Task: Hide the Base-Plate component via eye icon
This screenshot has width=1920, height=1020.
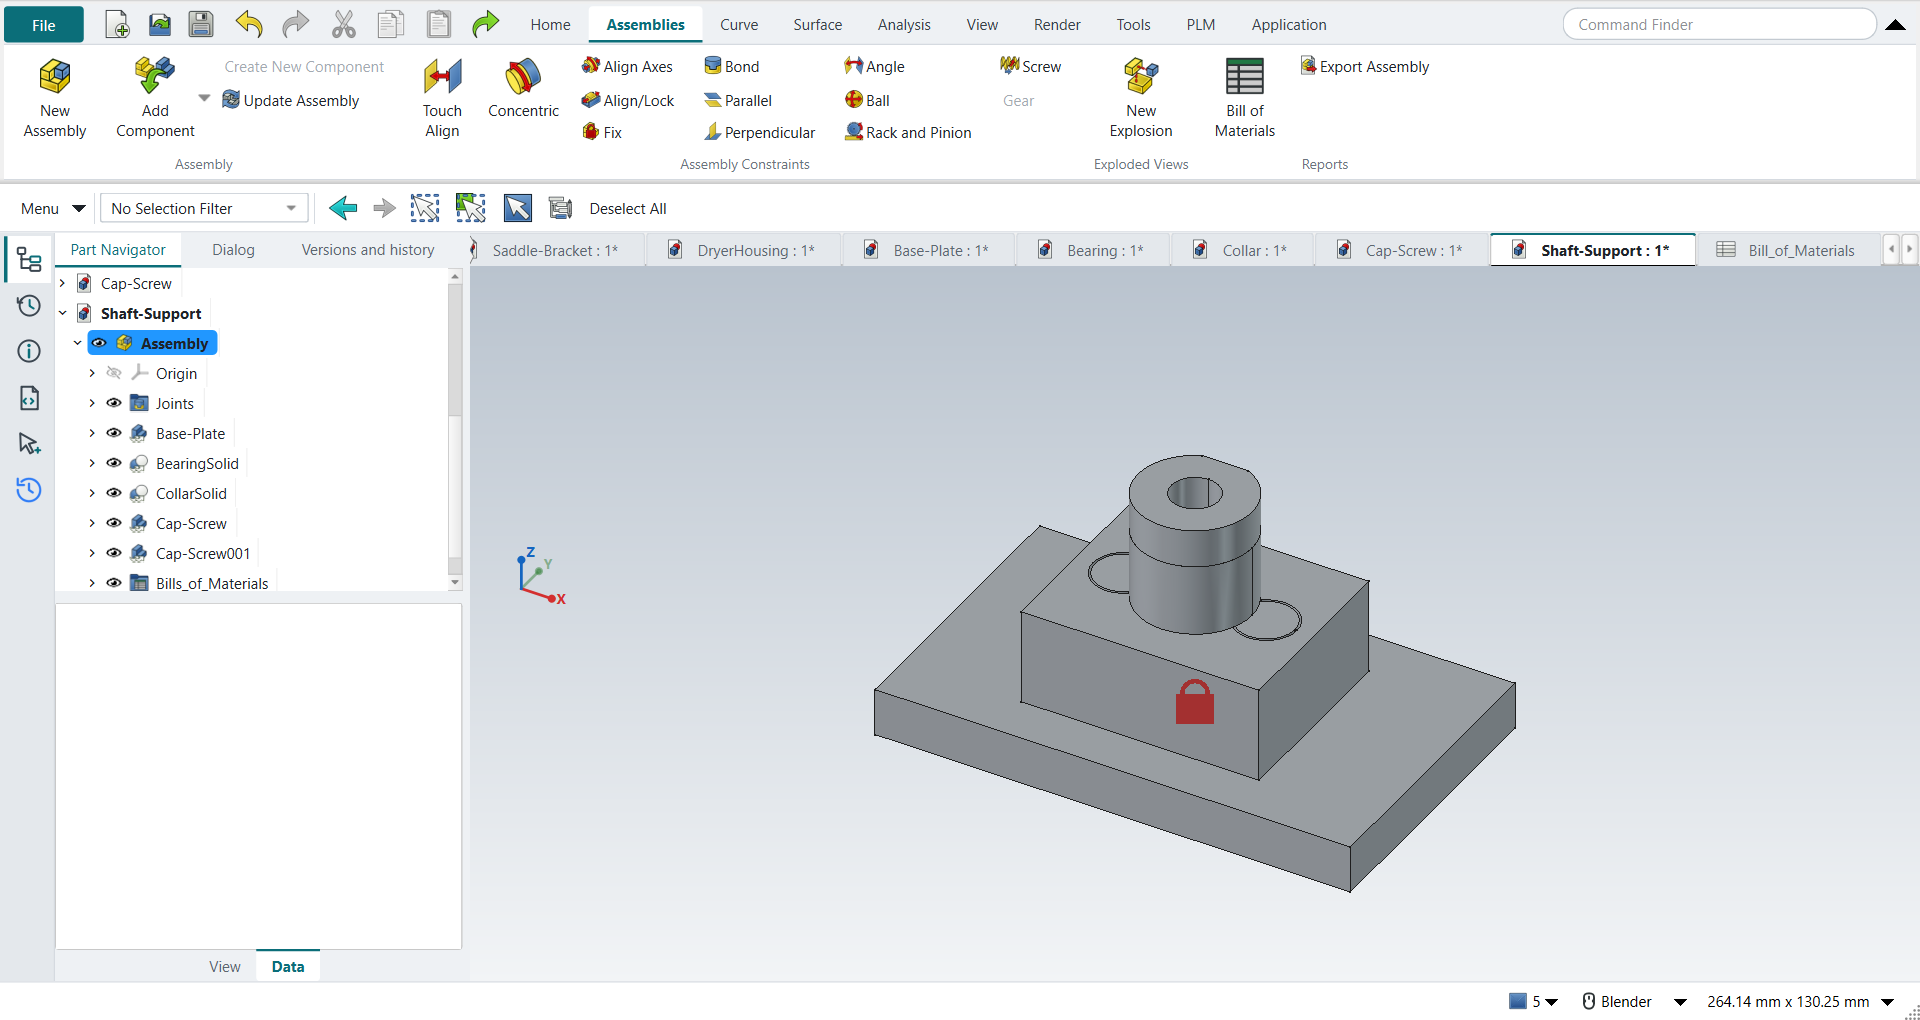Action: coord(114,433)
